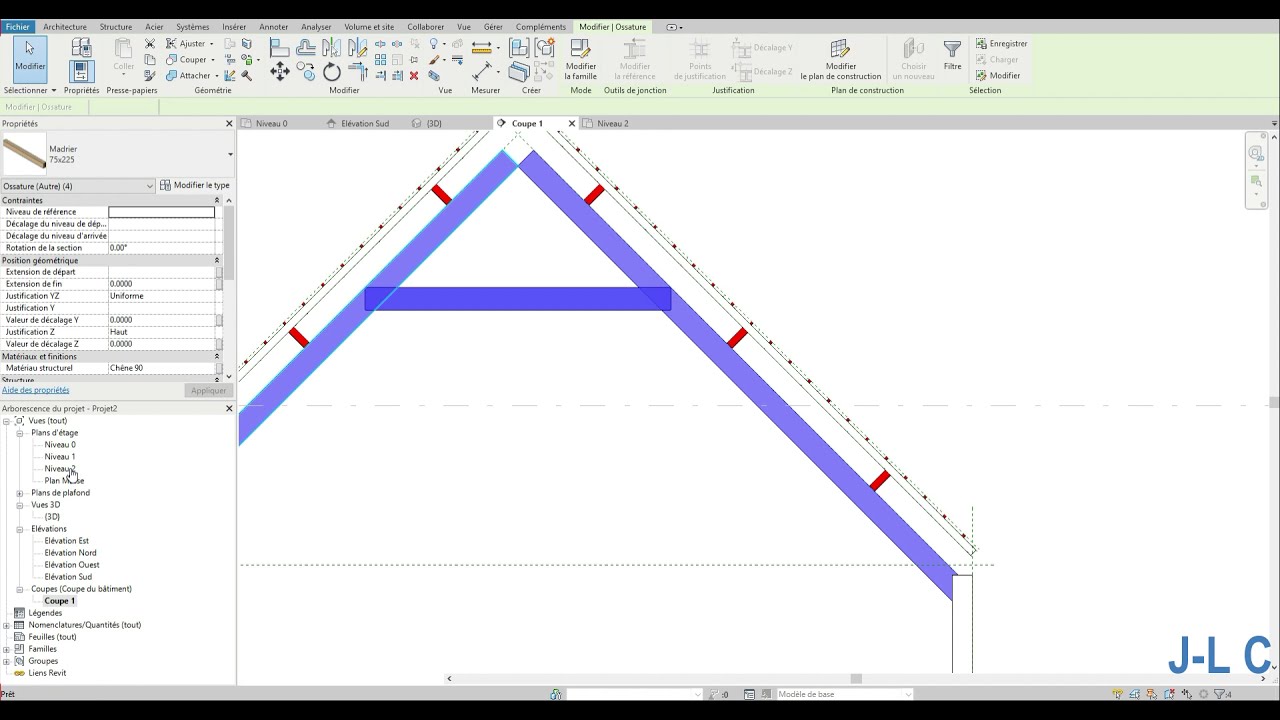Click the horizontal scrollbar thumb in view
The width and height of the screenshot is (1280, 720).
tap(855, 678)
